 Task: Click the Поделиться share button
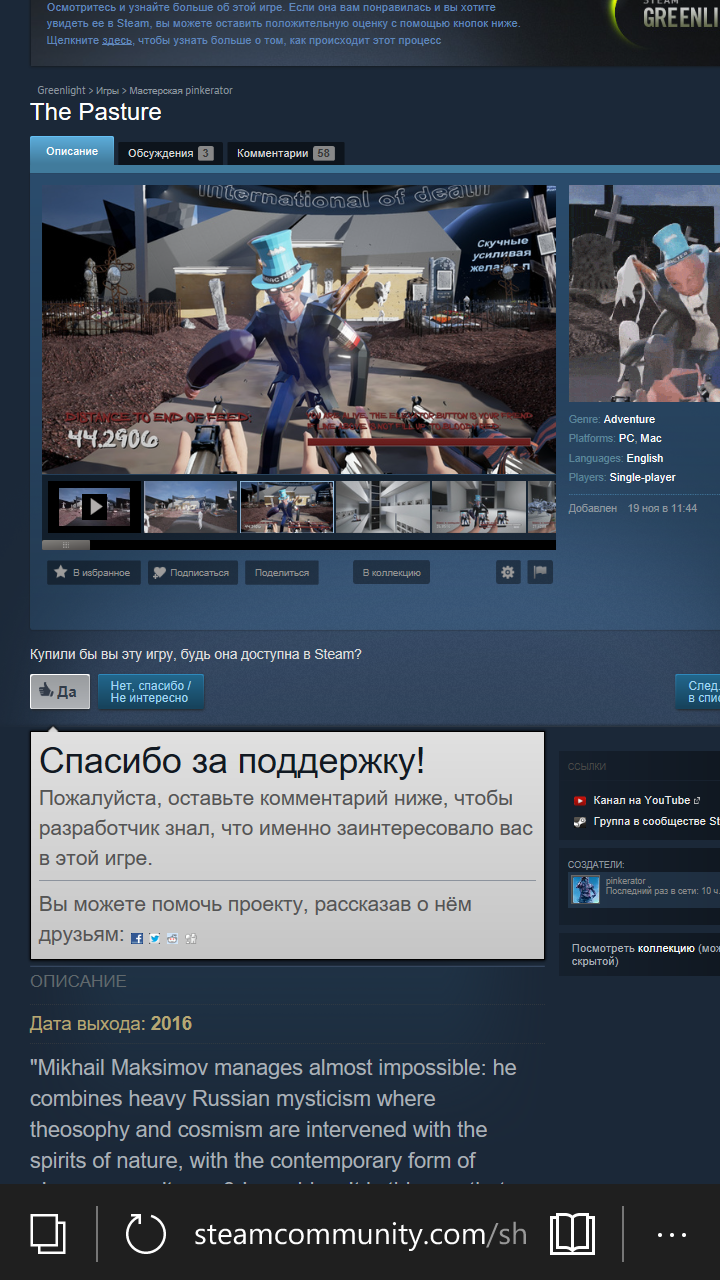pos(282,572)
